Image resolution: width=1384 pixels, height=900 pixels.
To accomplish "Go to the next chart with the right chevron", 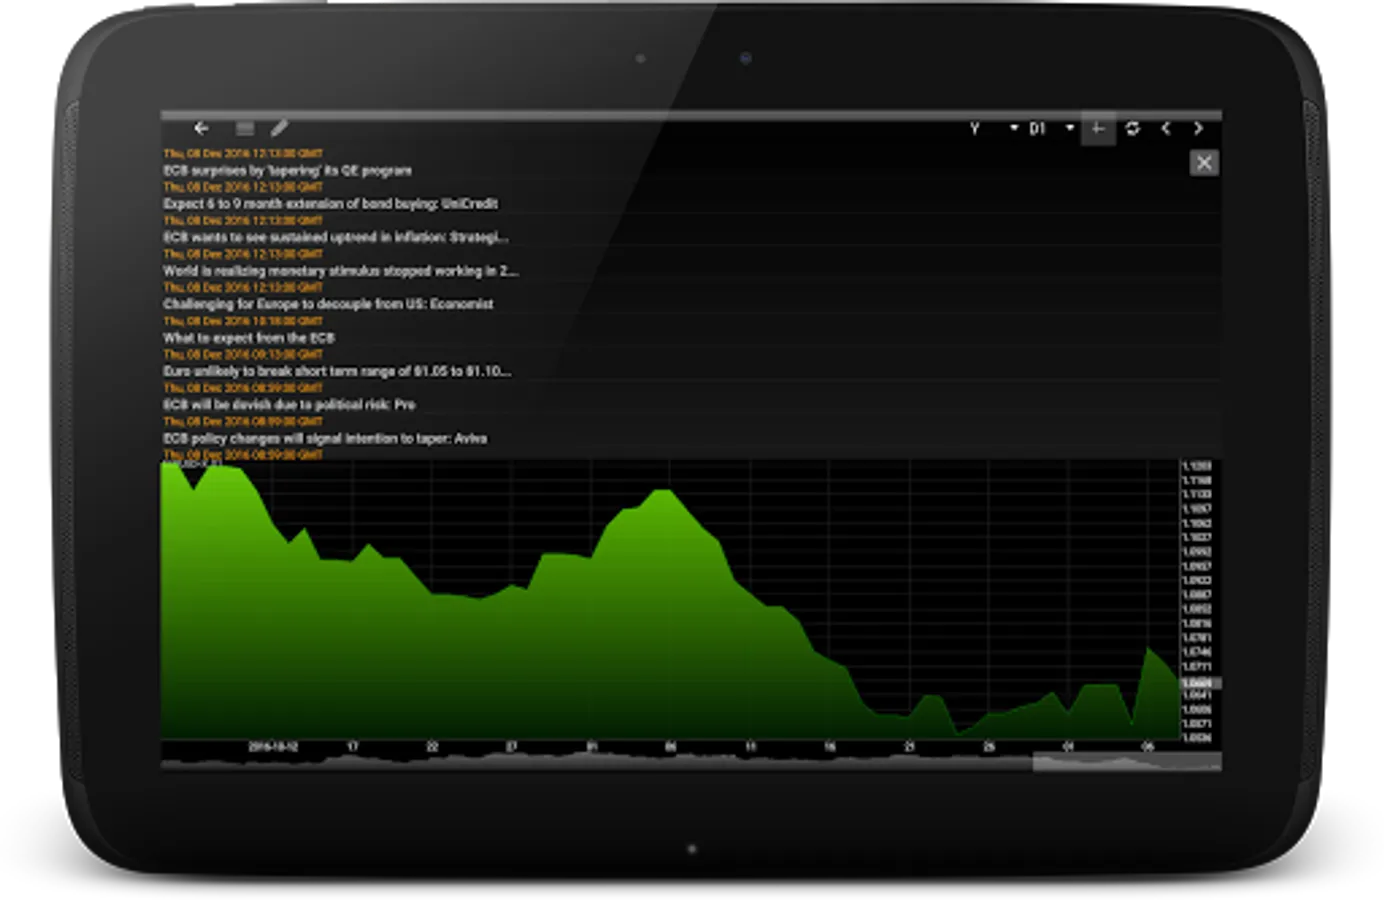I will click(x=1198, y=128).
